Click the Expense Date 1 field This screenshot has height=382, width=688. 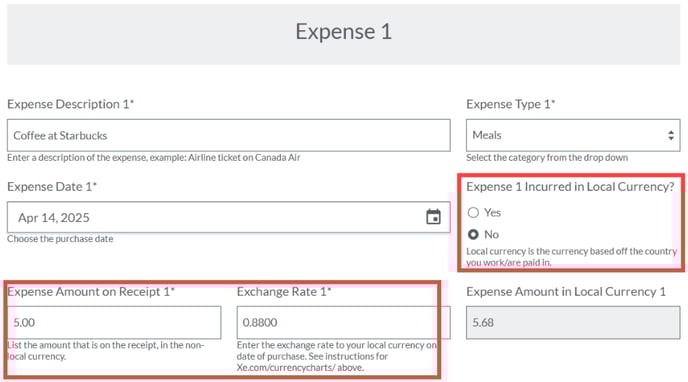pos(229,217)
